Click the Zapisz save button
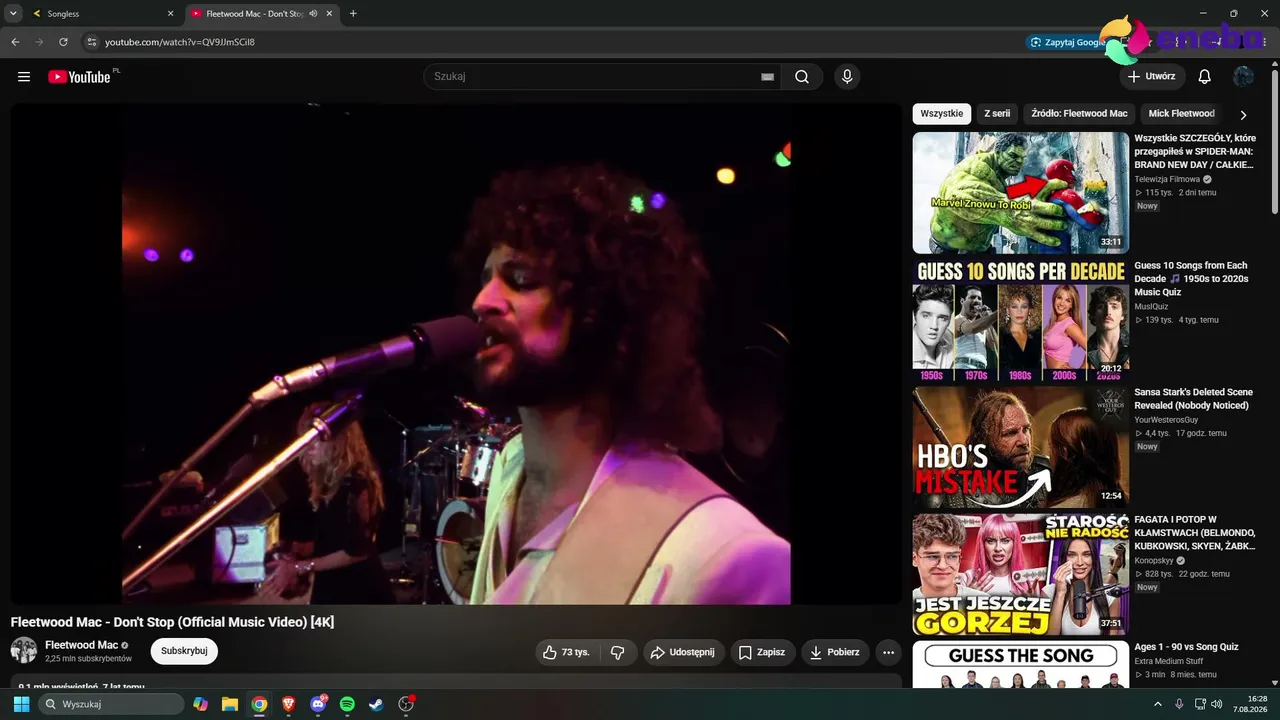Screen dimensions: 1280x720 point(763,652)
